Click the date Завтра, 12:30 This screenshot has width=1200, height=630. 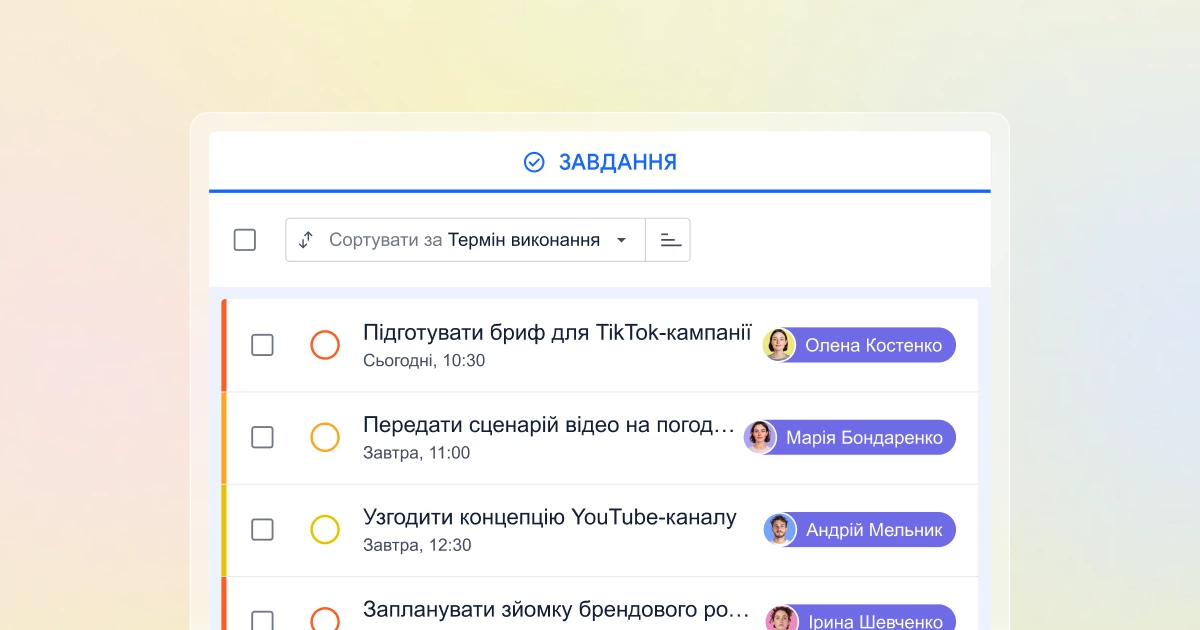417,545
